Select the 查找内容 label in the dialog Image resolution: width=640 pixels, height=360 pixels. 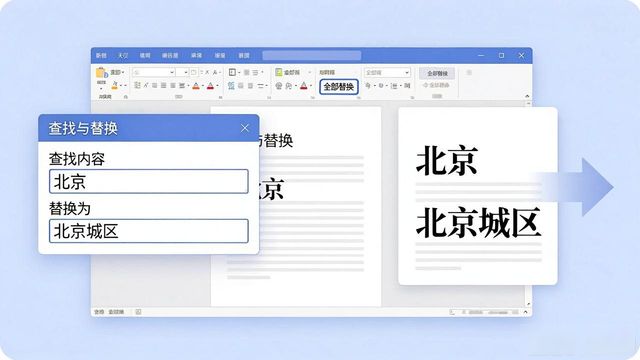pyautogui.click(x=77, y=159)
